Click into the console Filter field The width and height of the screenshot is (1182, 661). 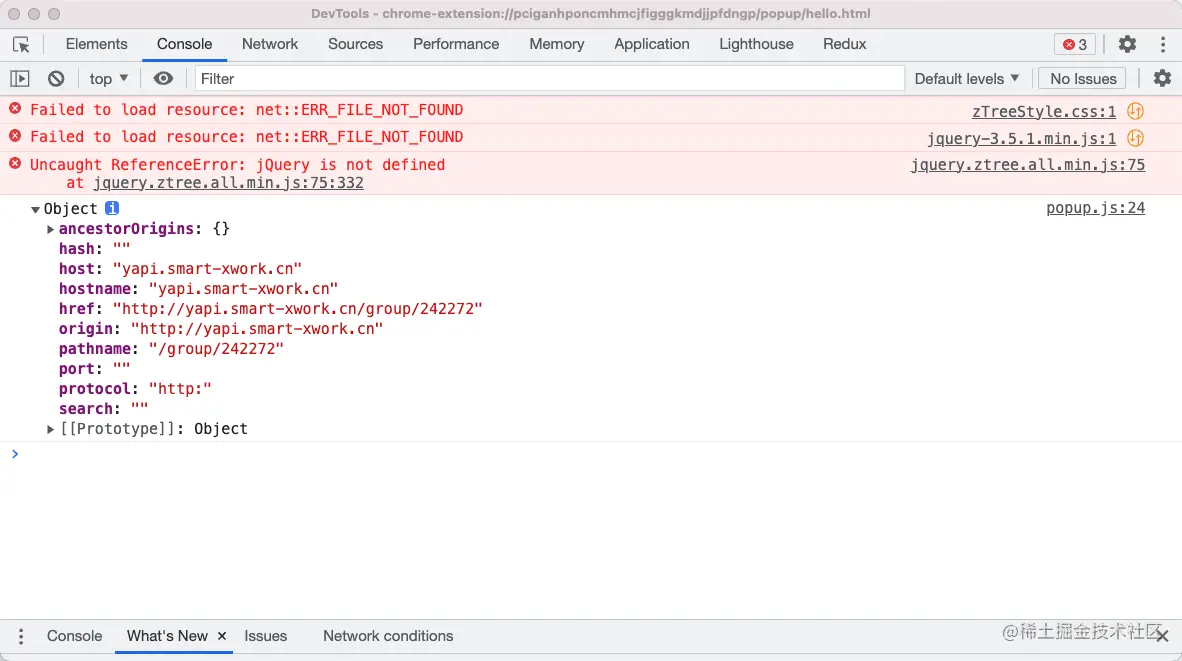(550, 78)
